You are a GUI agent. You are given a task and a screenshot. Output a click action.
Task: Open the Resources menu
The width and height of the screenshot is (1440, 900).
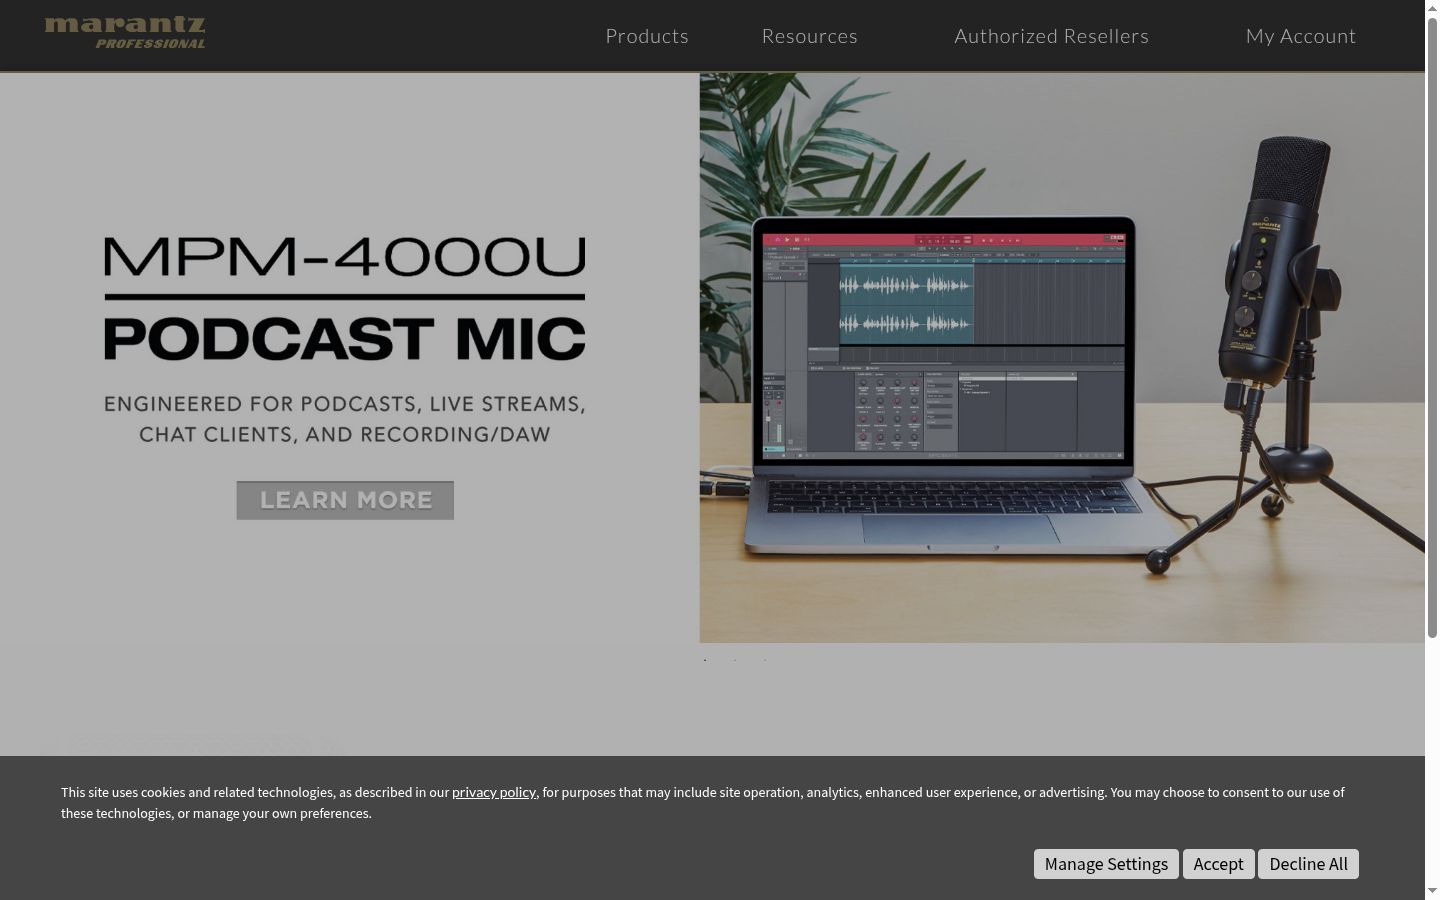point(810,36)
